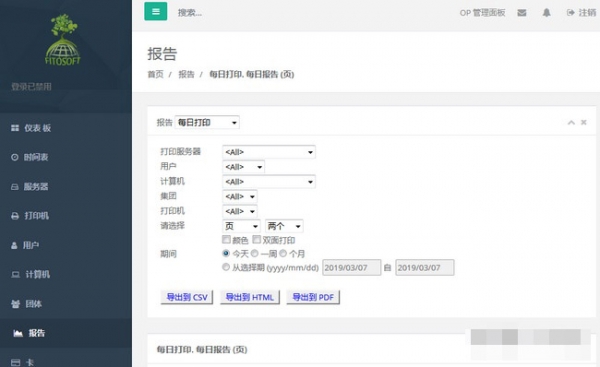Click 导出到 CSV button
Viewport: 600px width, 367px height.
[x=187, y=297]
